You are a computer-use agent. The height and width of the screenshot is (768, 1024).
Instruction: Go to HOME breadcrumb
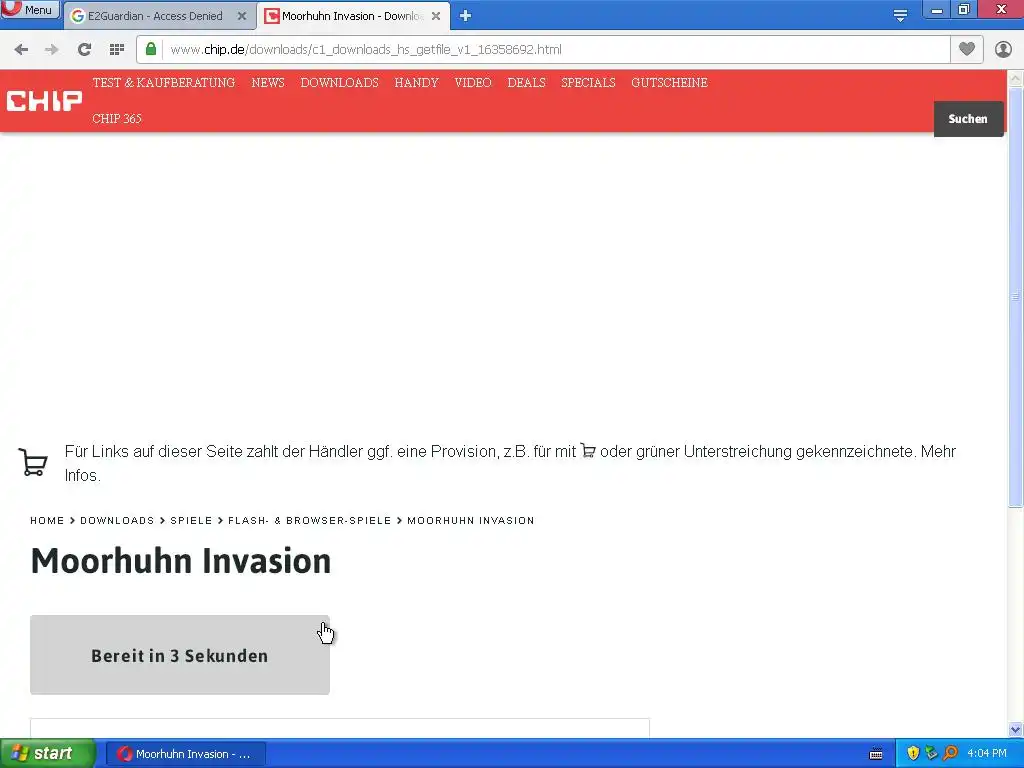click(x=47, y=520)
